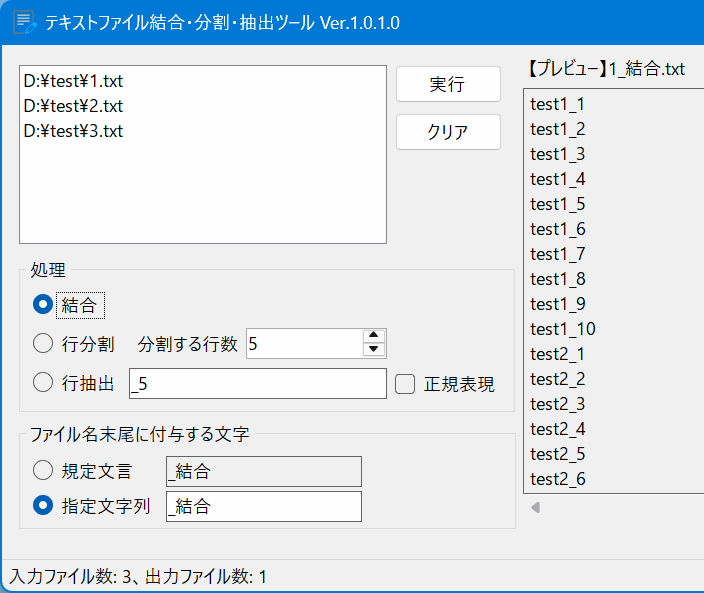Click preview scrollbar left arrow
Screen dimensions: 704x593
click(535, 508)
